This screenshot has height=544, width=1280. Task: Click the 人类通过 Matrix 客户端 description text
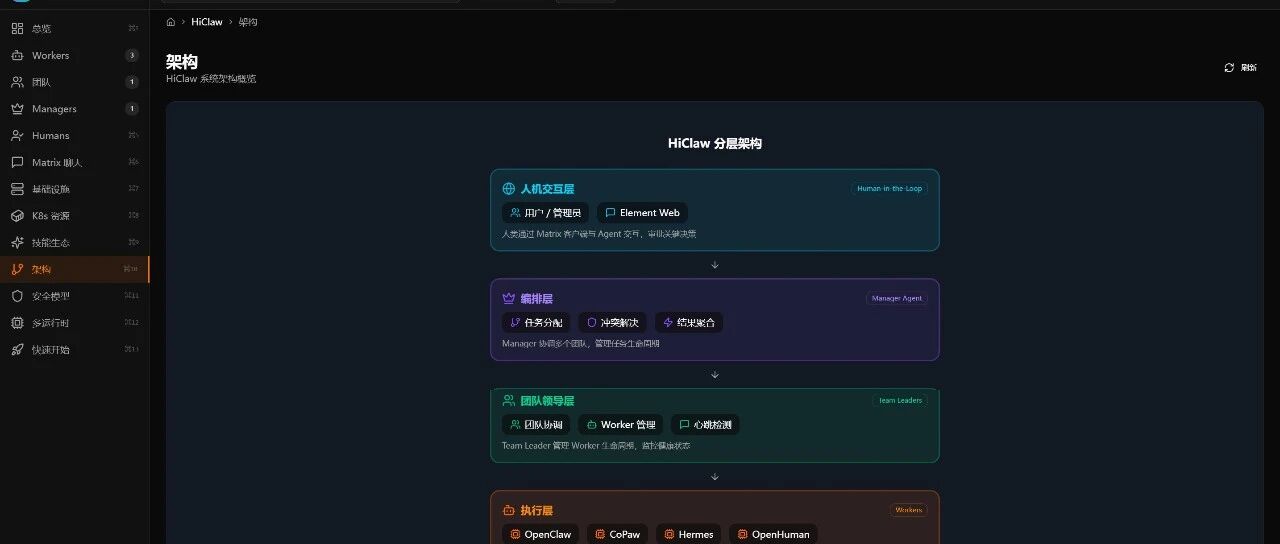click(x=599, y=234)
